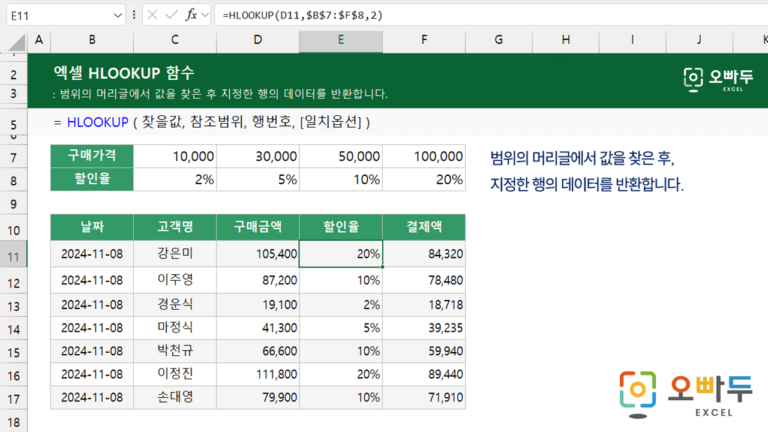Image resolution: width=768 pixels, height=432 pixels.
Task: Select cell with 30,000 in row 7
Action: [x=258, y=156]
